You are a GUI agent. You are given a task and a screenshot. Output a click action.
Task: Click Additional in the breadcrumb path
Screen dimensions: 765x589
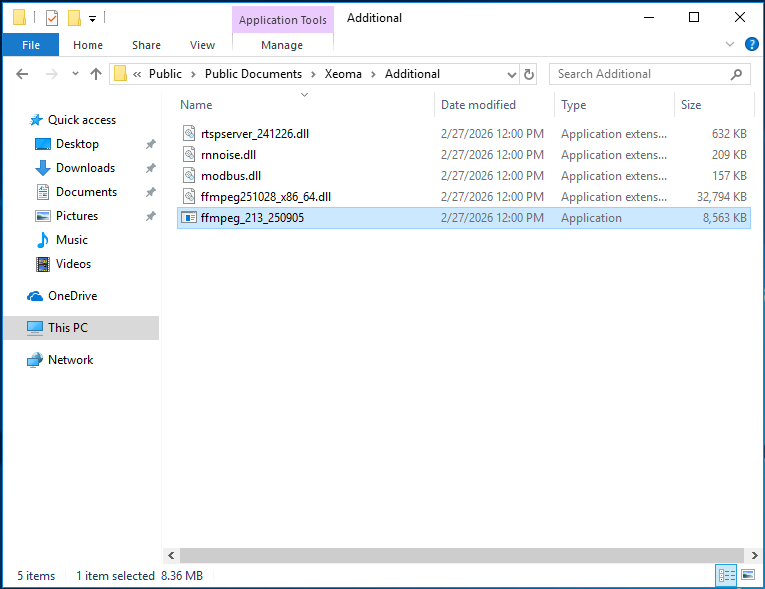click(412, 74)
